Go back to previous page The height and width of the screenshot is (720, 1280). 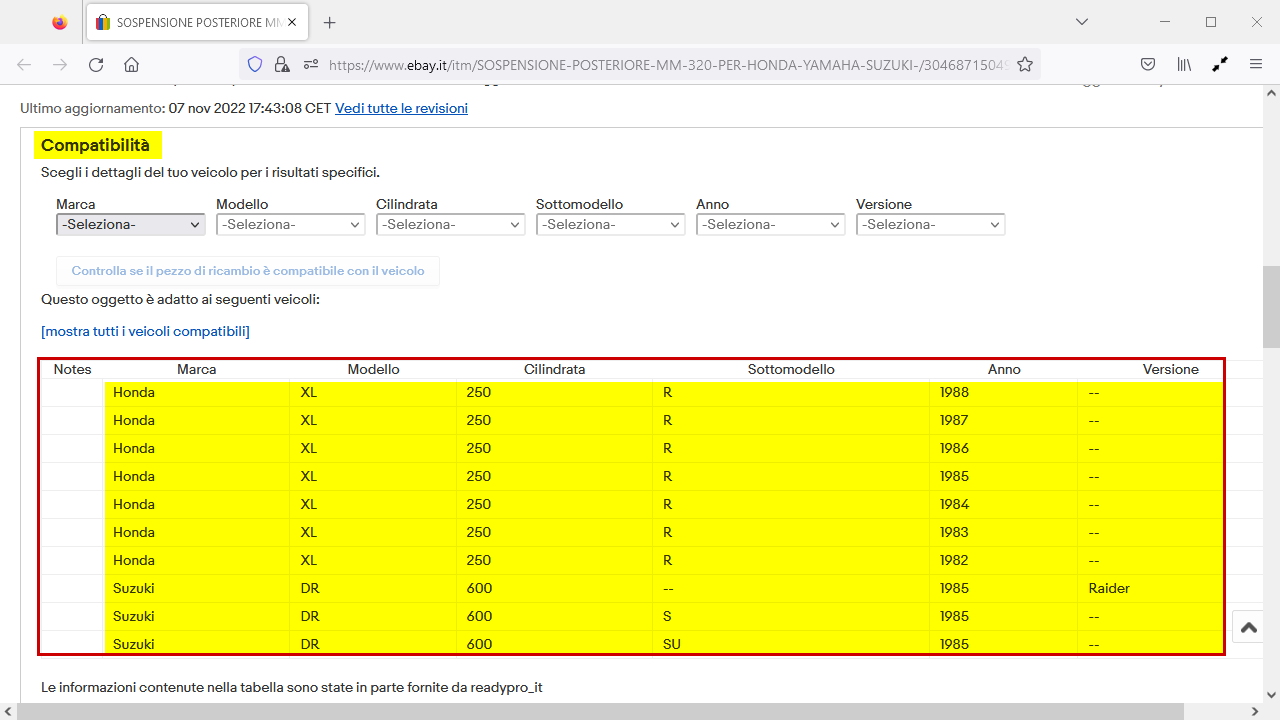tap(24, 64)
